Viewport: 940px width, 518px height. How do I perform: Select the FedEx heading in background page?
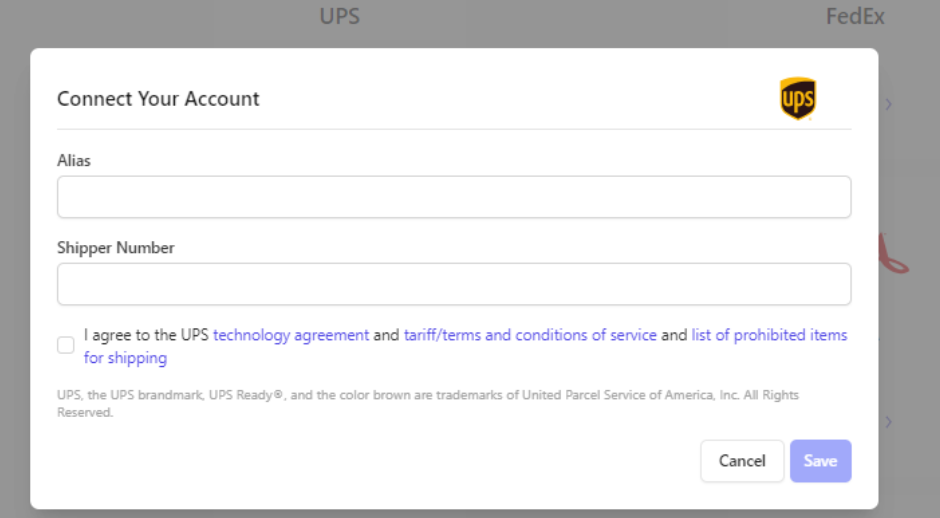tap(855, 16)
